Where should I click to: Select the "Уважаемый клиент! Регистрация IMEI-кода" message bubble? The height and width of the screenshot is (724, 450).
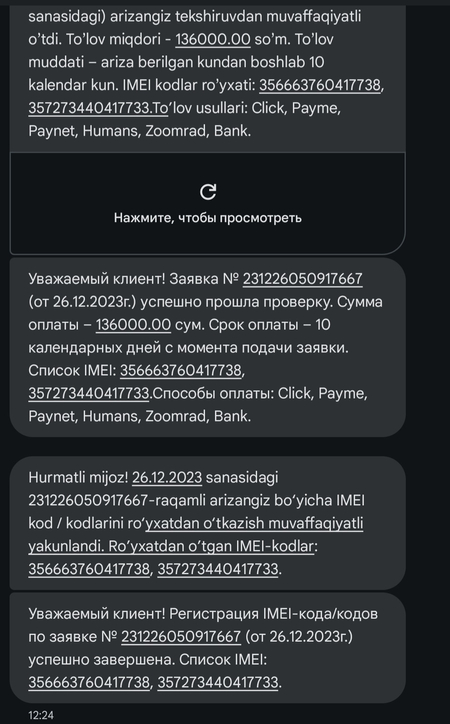(208, 648)
